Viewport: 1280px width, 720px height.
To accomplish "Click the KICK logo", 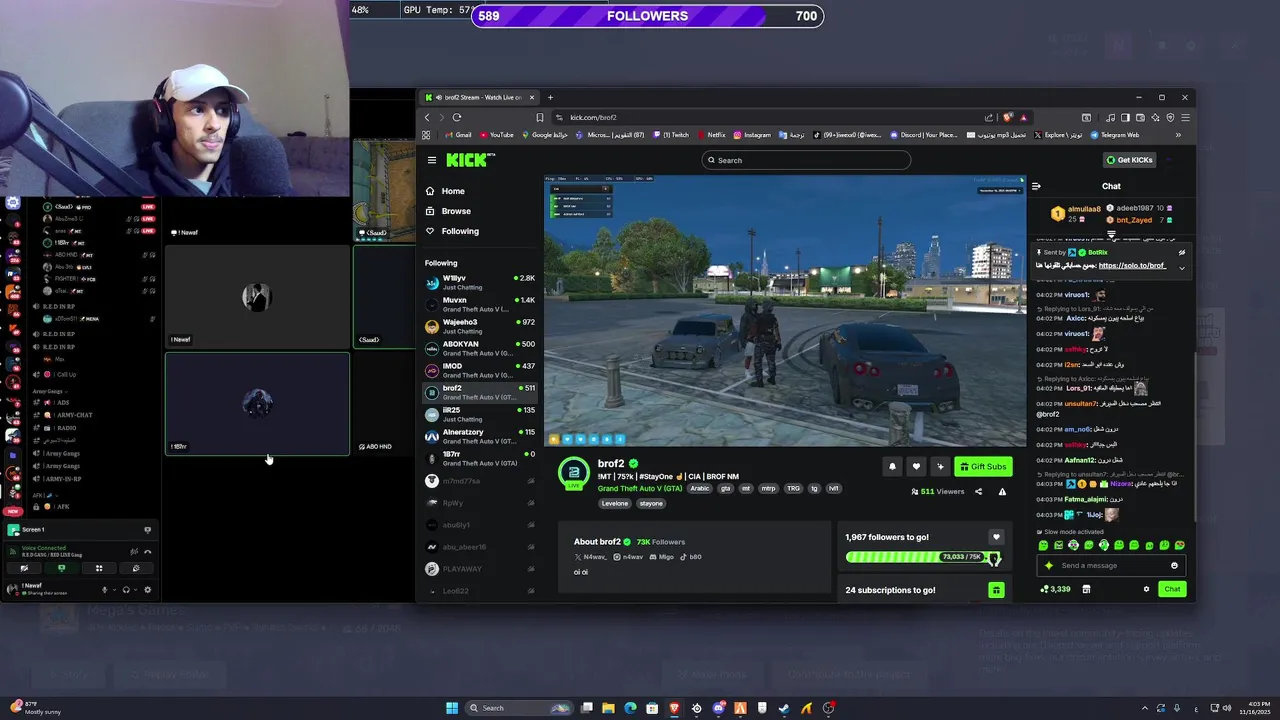I will 469,160.
